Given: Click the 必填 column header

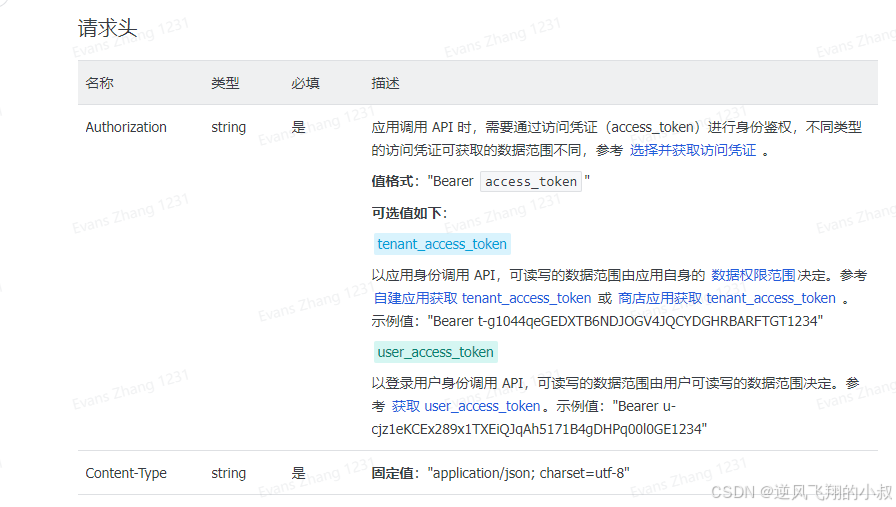Looking at the screenshot, I should tap(305, 83).
